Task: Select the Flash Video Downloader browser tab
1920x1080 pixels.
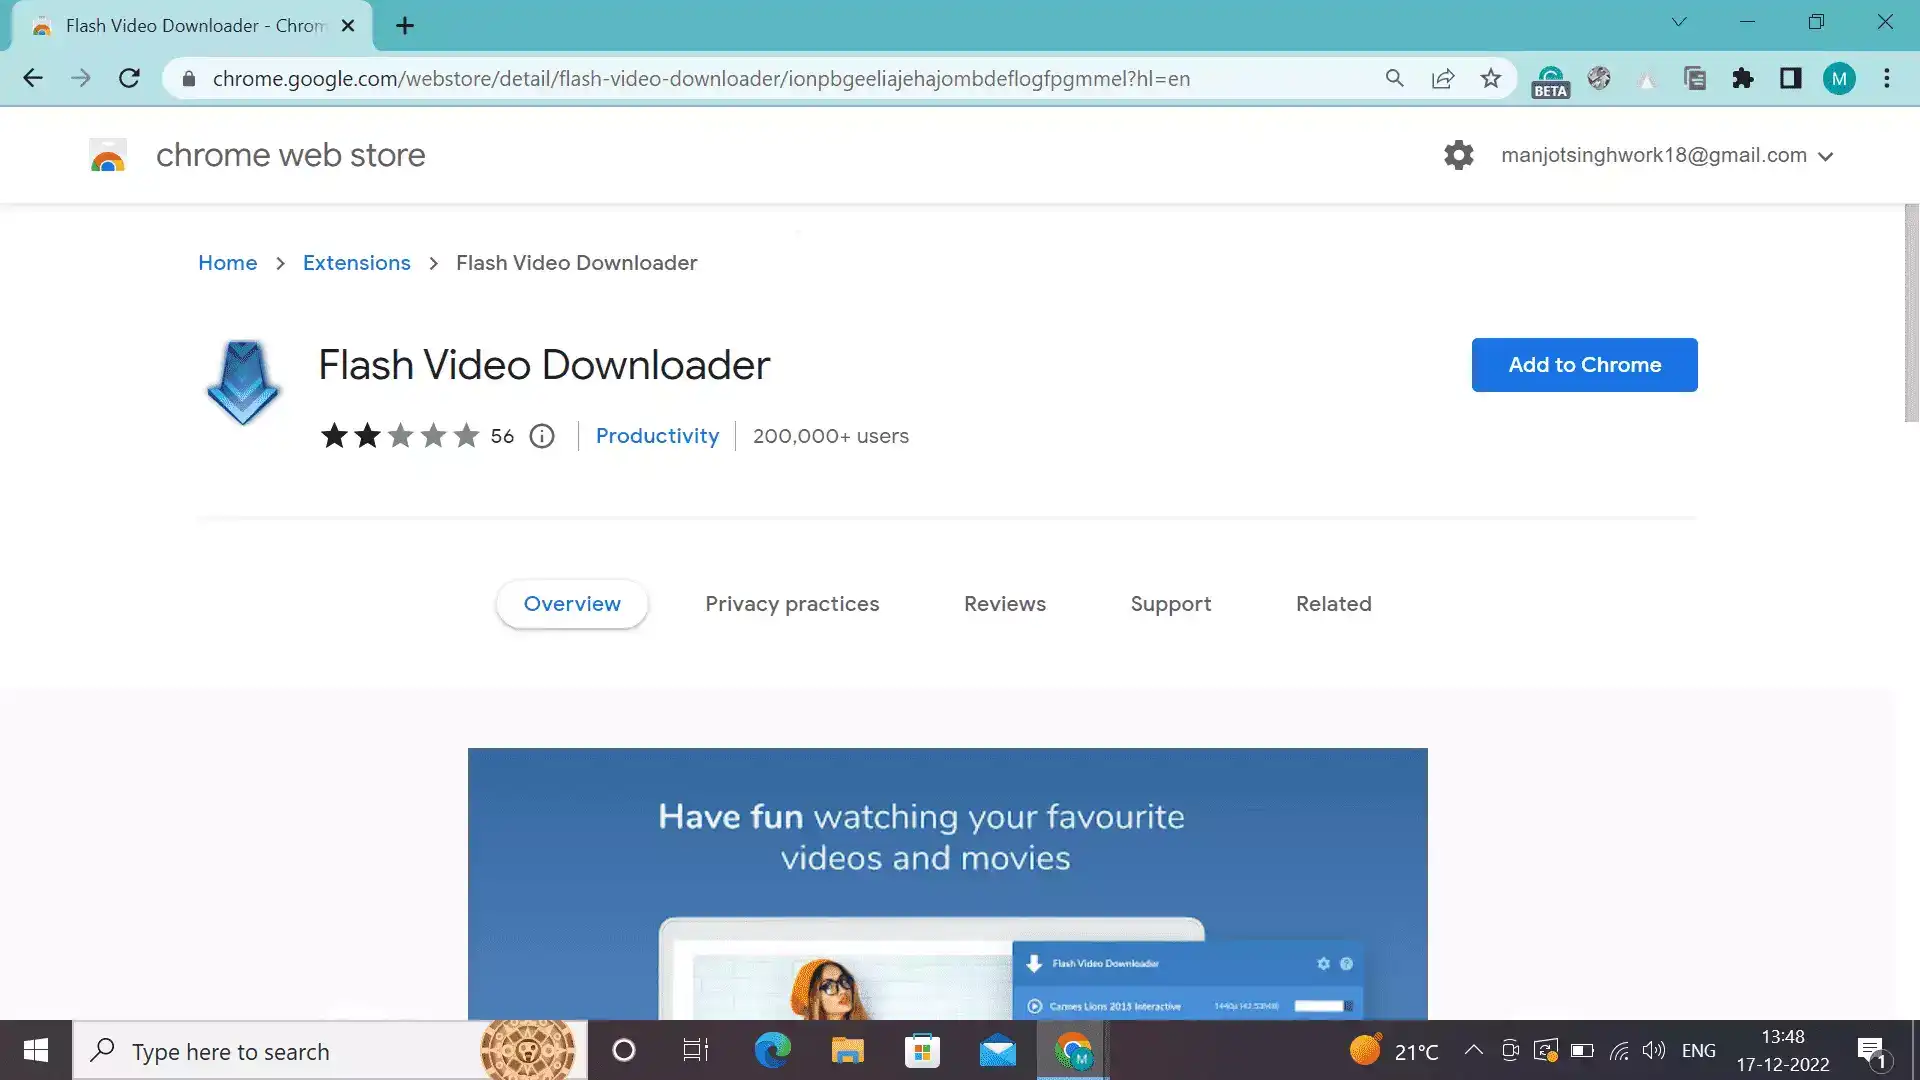Action: pos(192,26)
